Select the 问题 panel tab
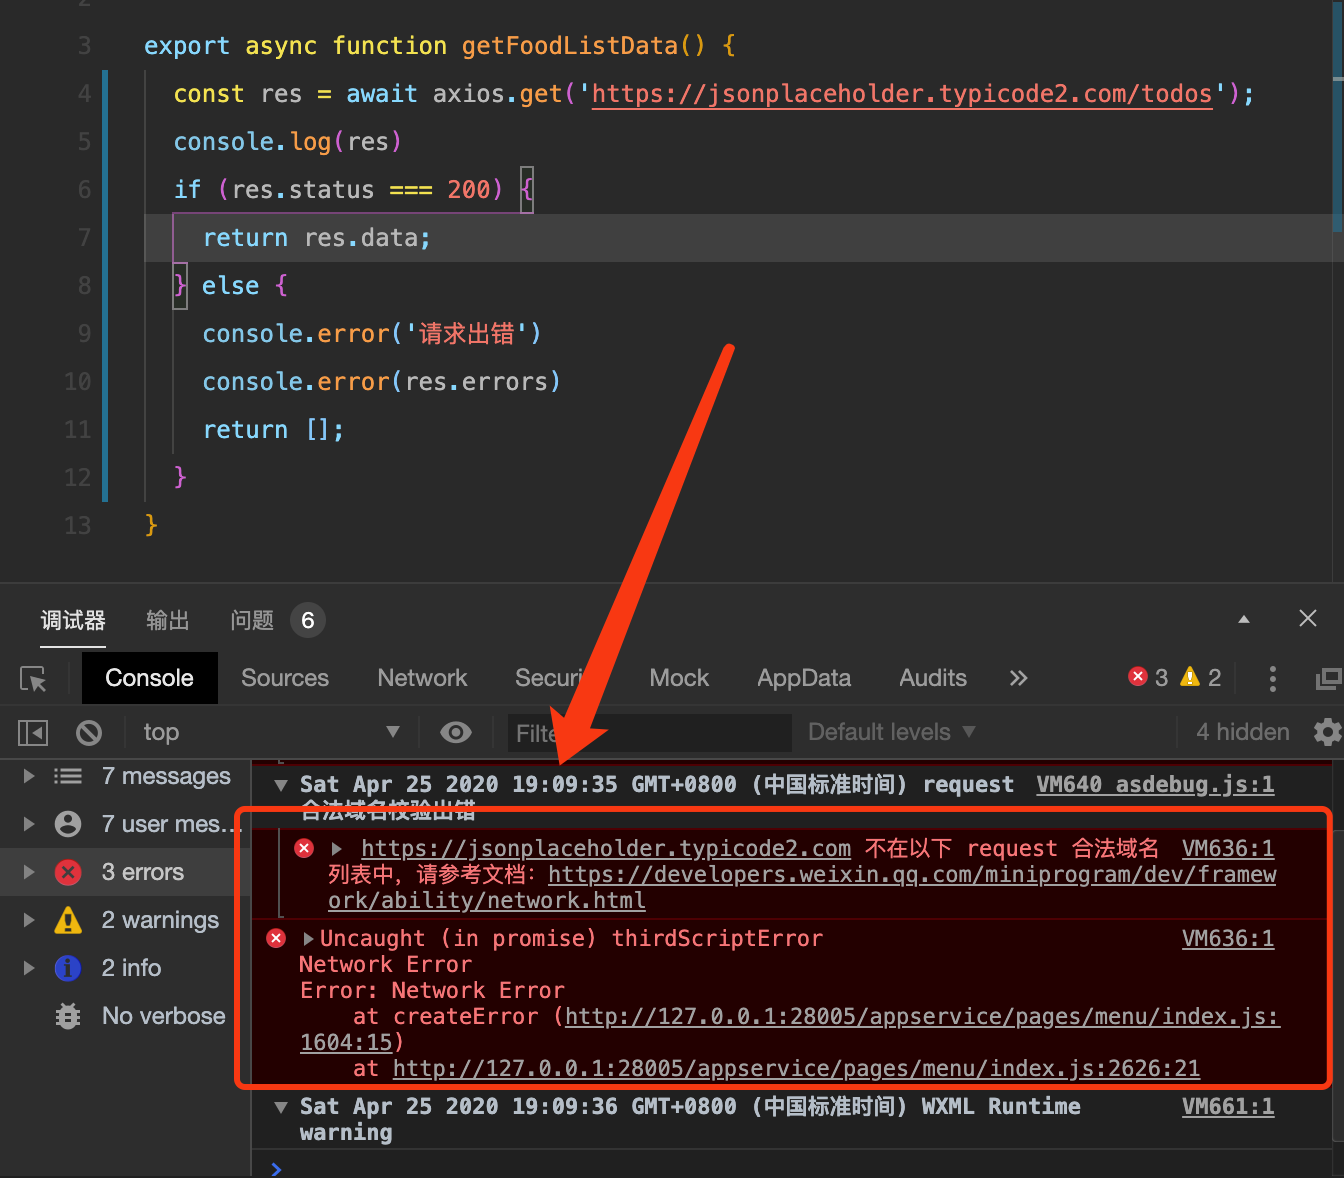The width and height of the screenshot is (1344, 1178). (x=252, y=621)
